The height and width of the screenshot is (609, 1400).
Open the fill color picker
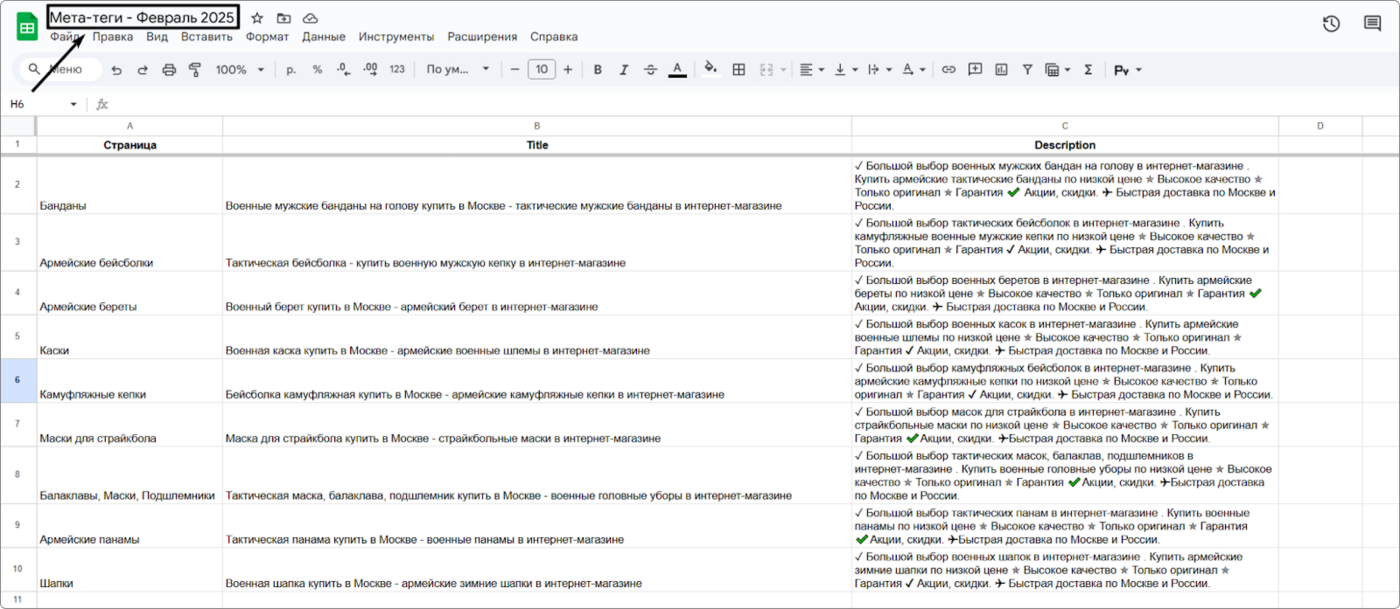pos(711,70)
